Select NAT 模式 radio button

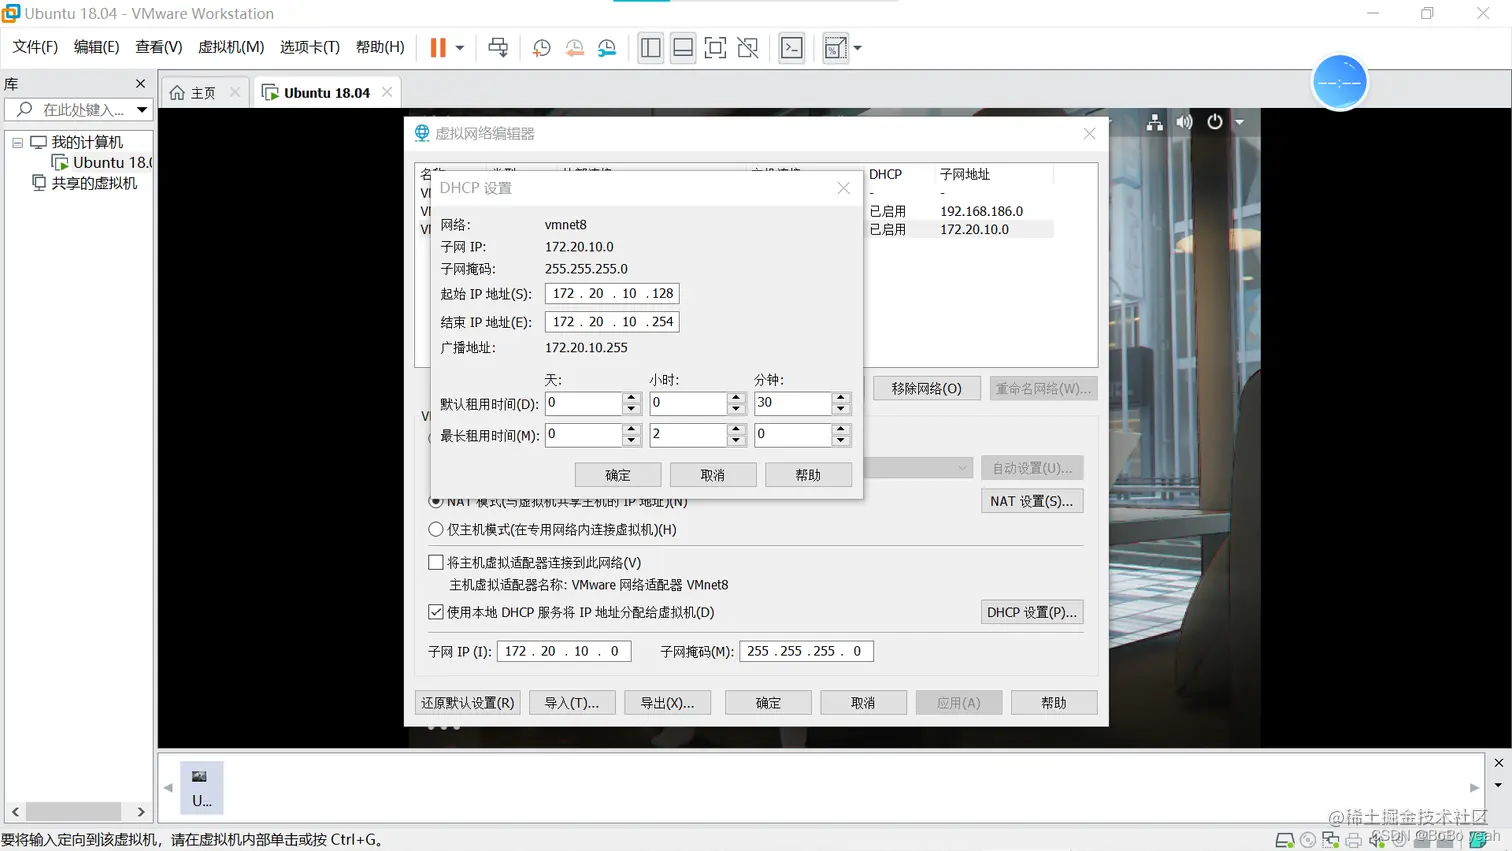pos(436,501)
